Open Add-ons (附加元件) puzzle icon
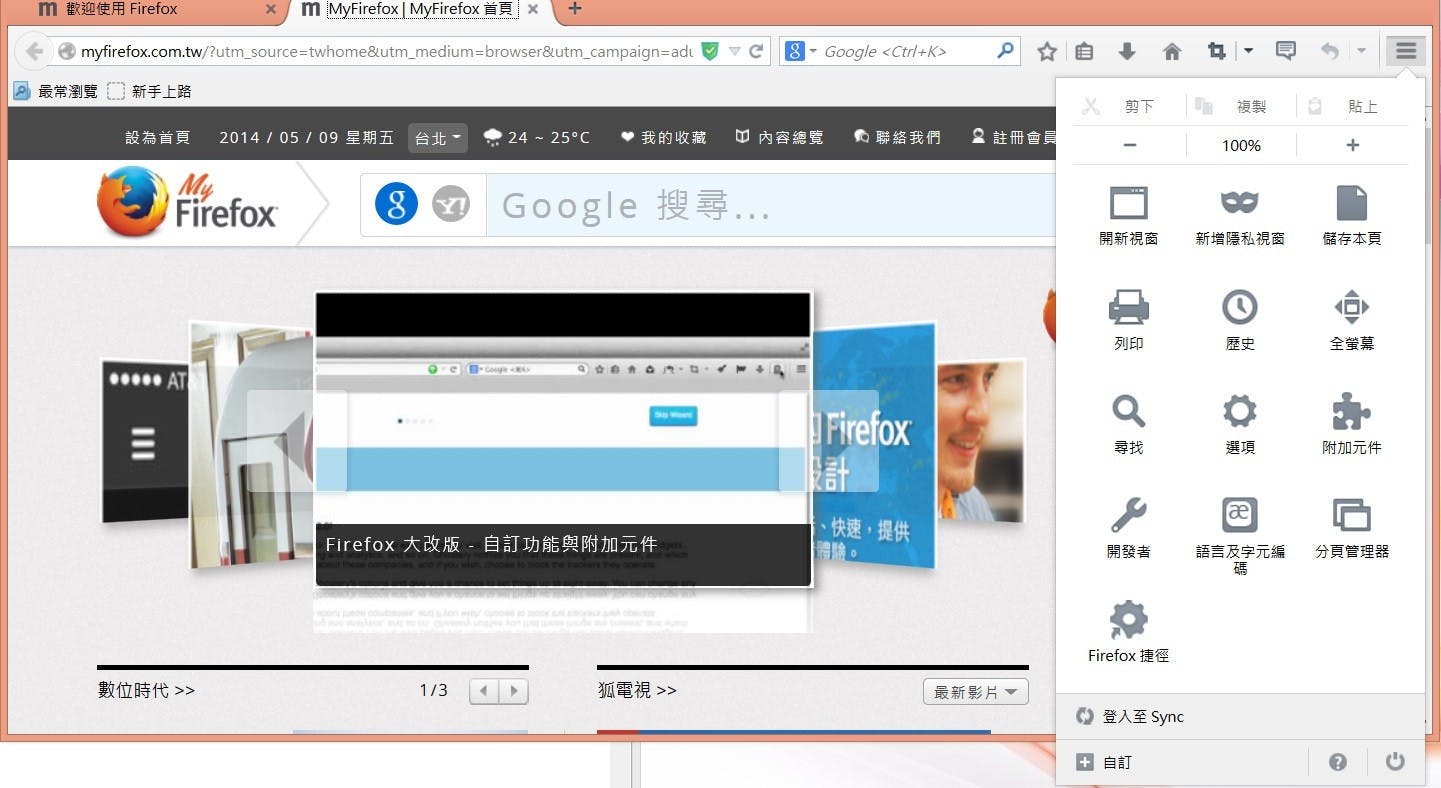 tap(1352, 424)
